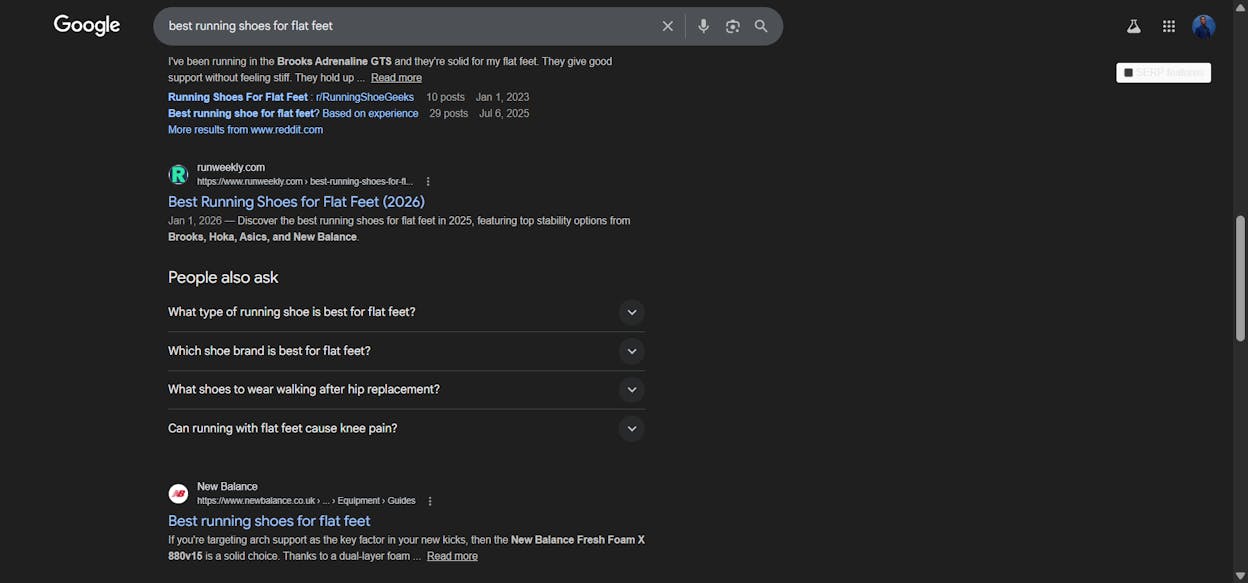Click the 'People also ask' heading
Image resolution: width=1248 pixels, height=583 pixels.
223,277
